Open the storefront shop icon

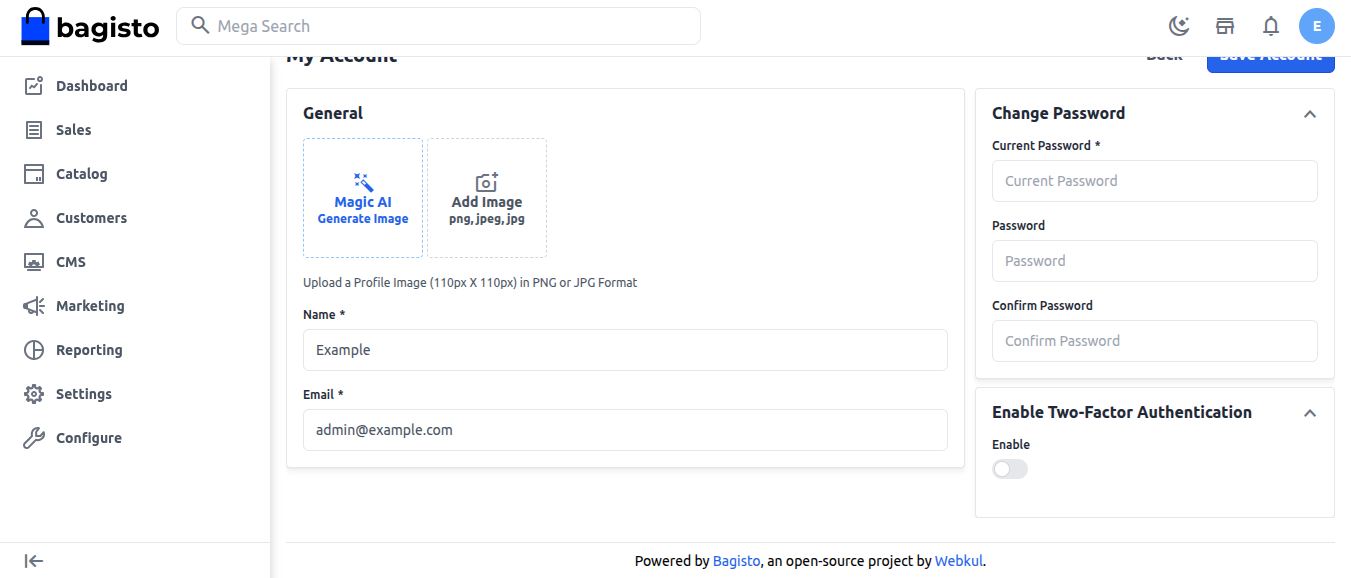(1225, 26)
